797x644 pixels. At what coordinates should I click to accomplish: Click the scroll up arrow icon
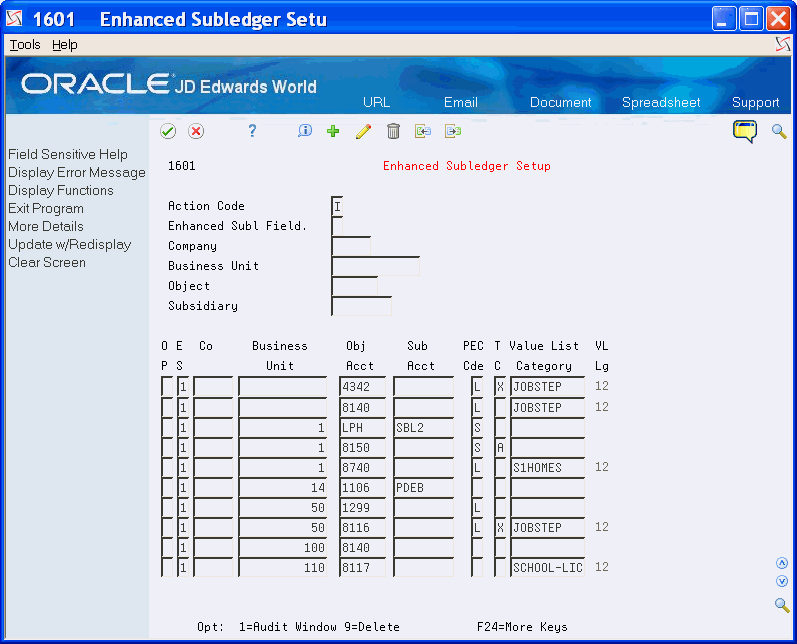click(782, 563)
